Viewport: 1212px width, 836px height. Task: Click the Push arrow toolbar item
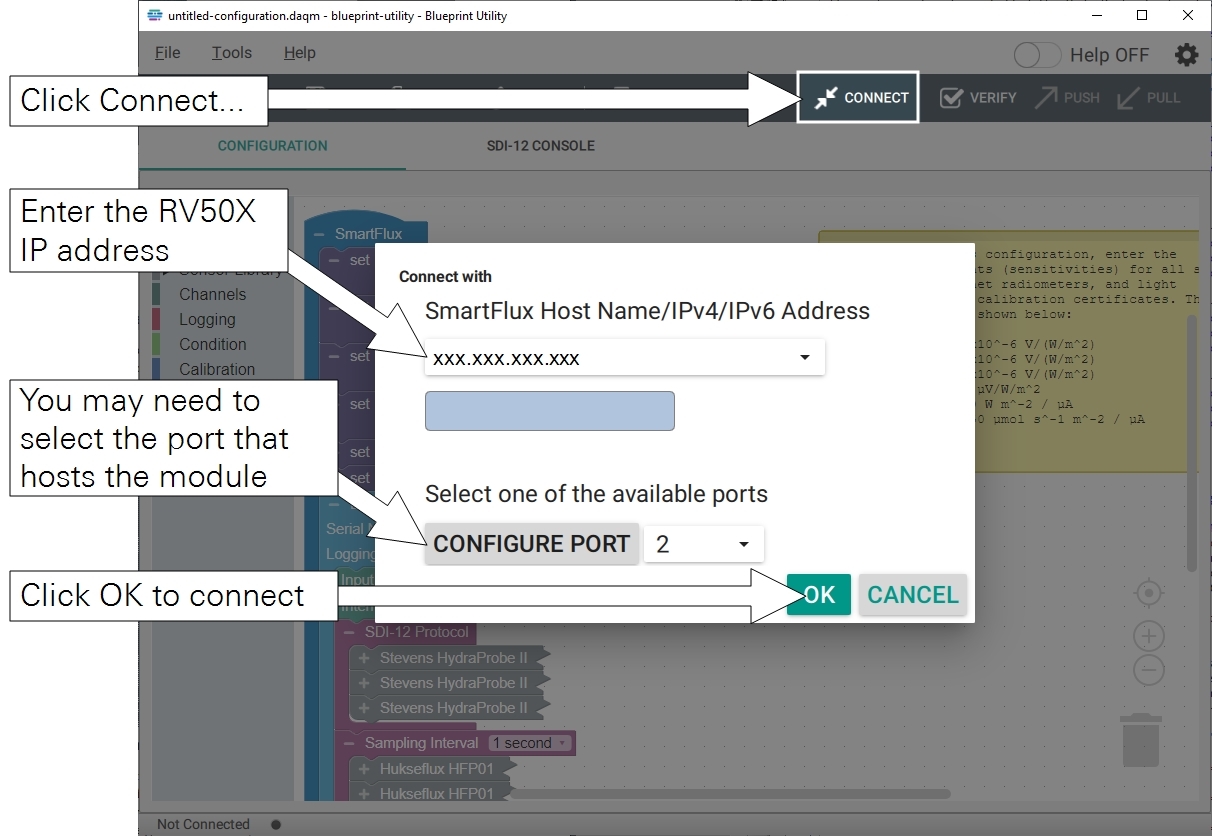[x=1067, y=98]
